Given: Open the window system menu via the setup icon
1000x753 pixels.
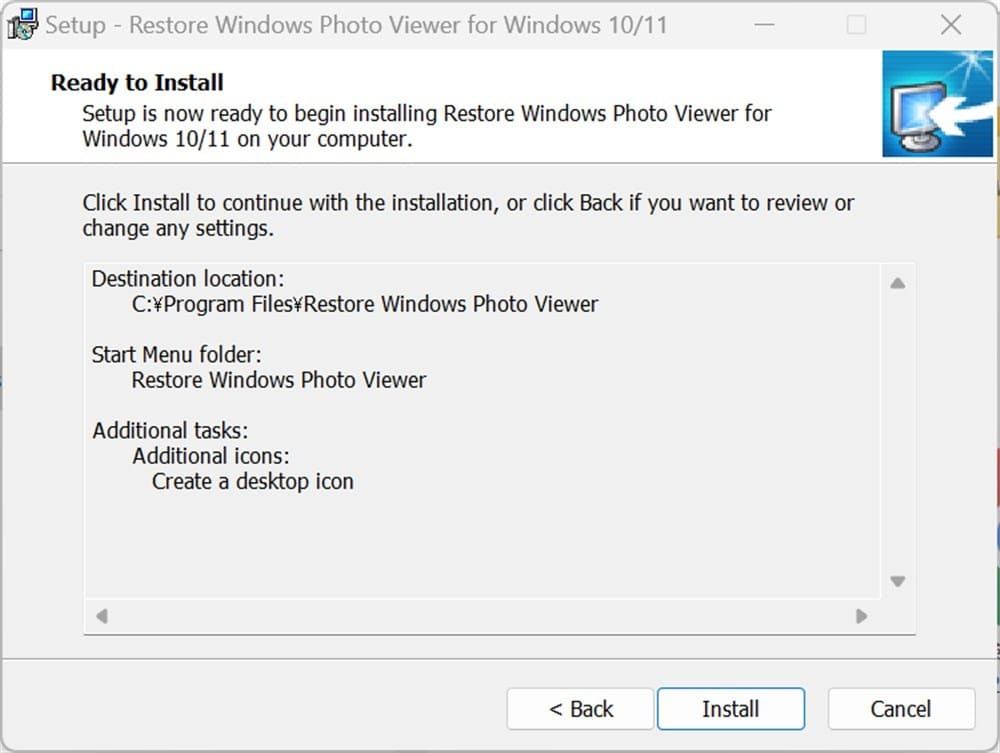Looking at the screenshot, I should coord(20,23).
